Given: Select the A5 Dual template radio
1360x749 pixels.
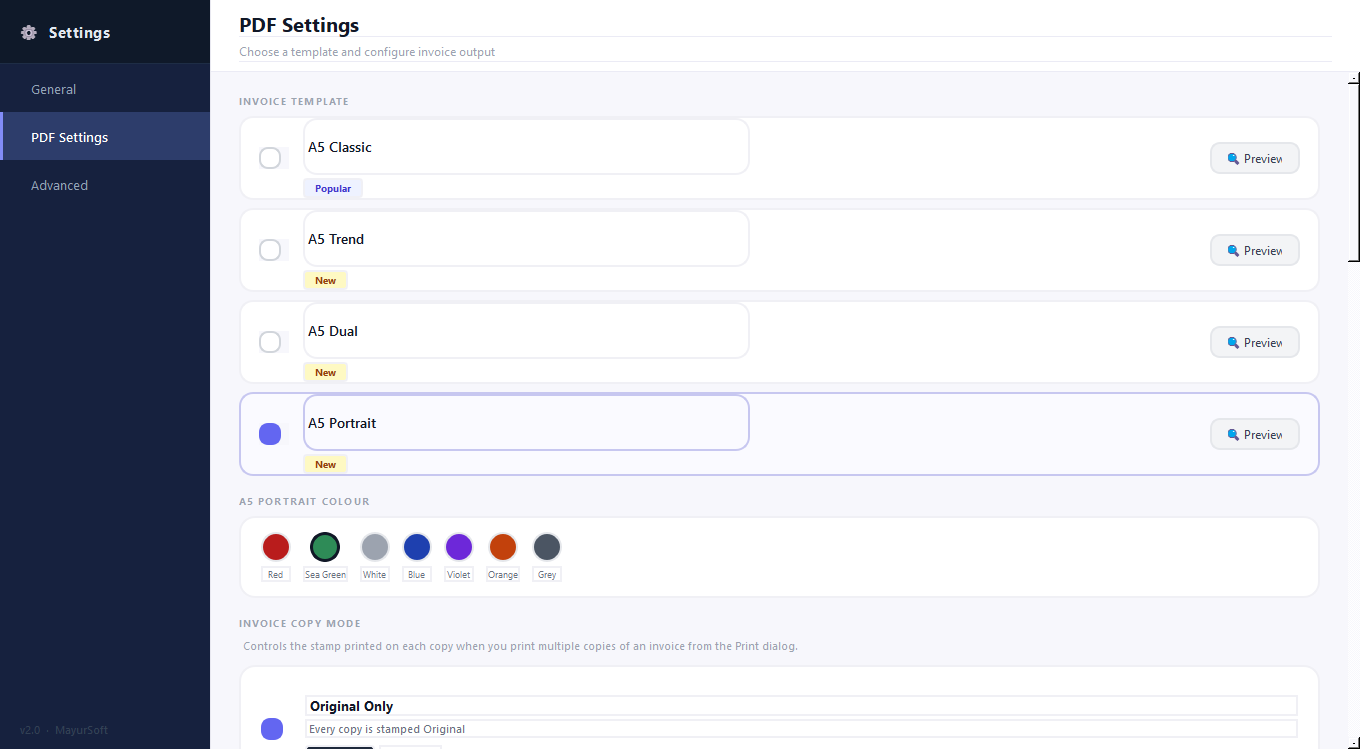Looking at the screenshot, I should [270, 342].
